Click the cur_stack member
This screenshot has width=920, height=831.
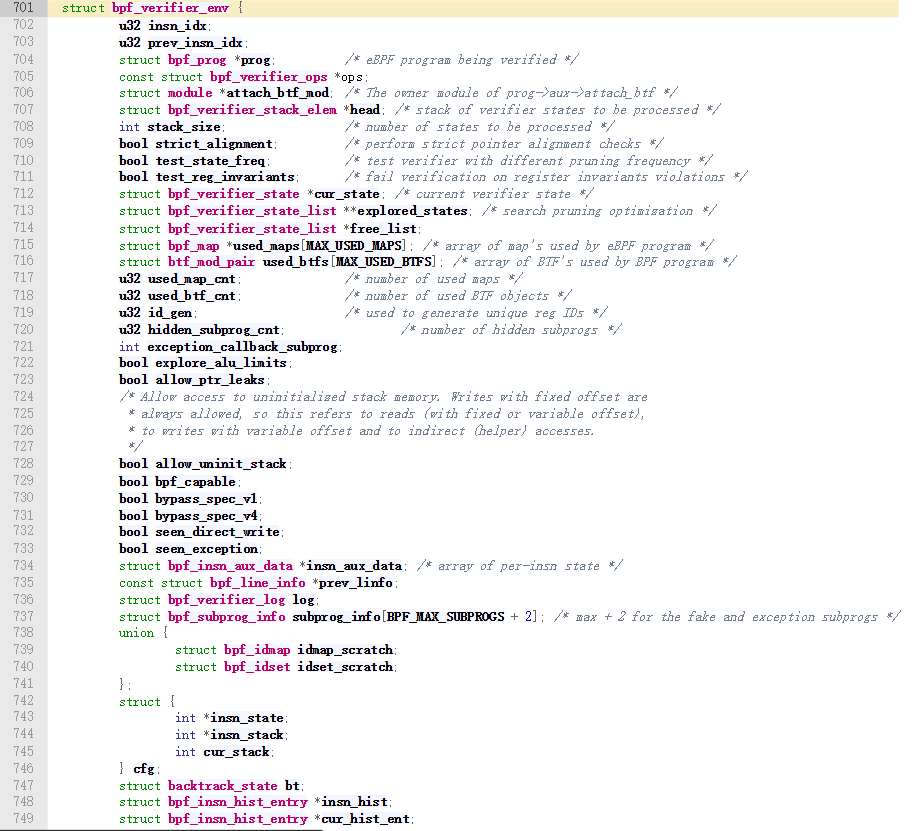coord(236,752)
